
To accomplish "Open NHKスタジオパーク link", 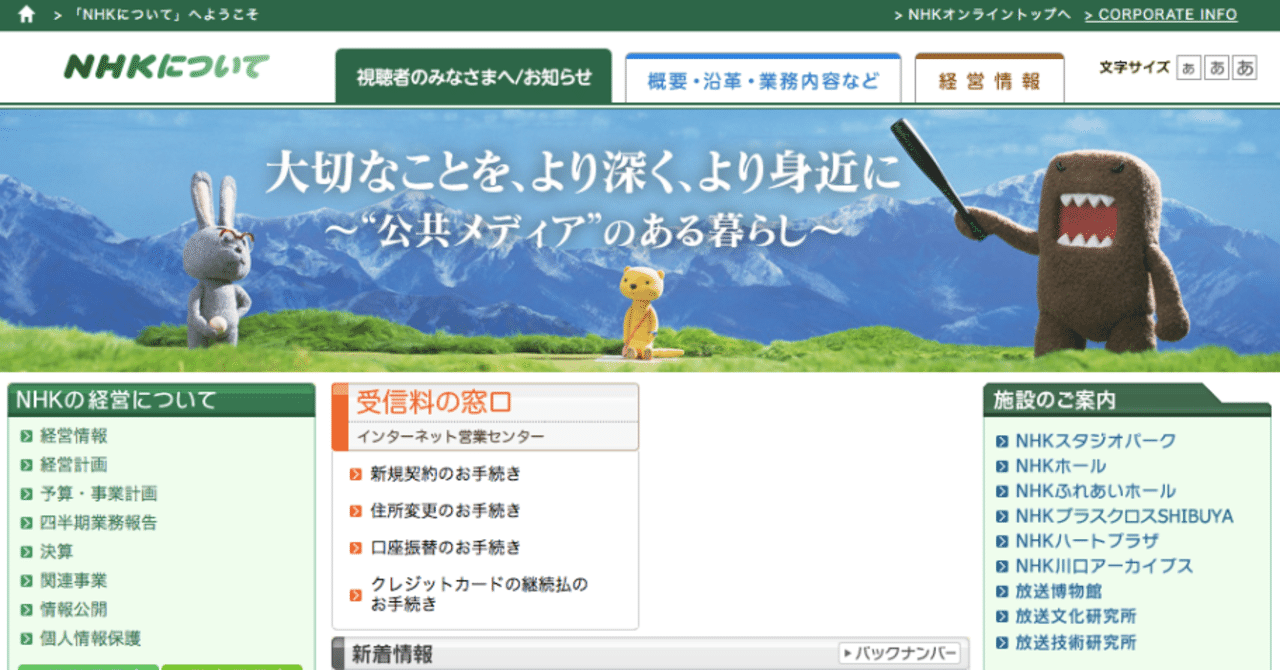I will pos(1096,441).
